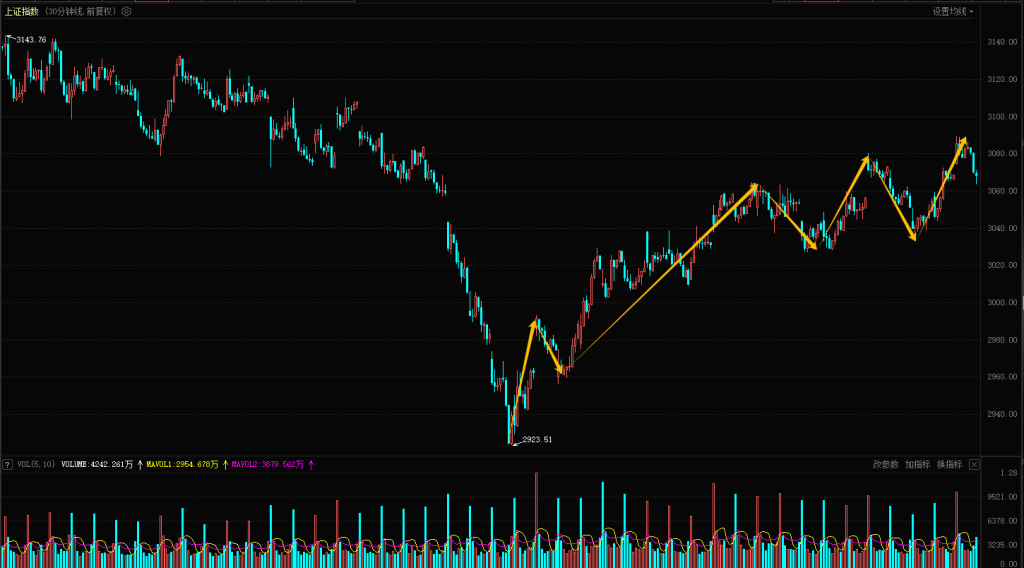Click the magenta up arrow after MAVOL2
This screenshot has width=1024, height=568.
(x=310, y=464)
